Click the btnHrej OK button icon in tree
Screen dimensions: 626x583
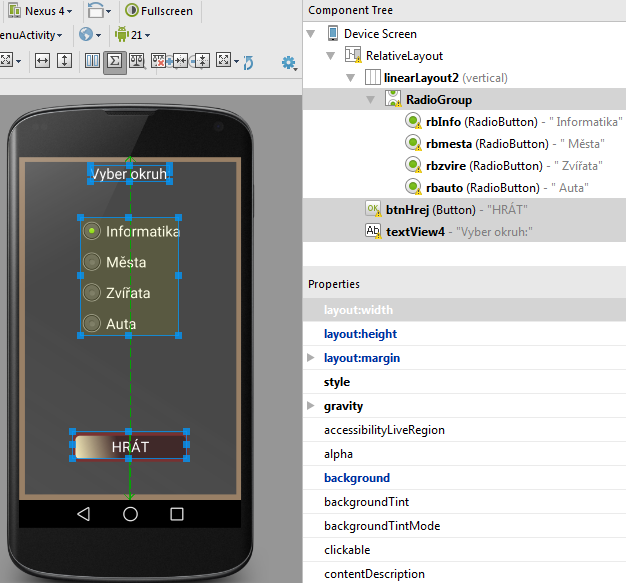tap(373, 208)
